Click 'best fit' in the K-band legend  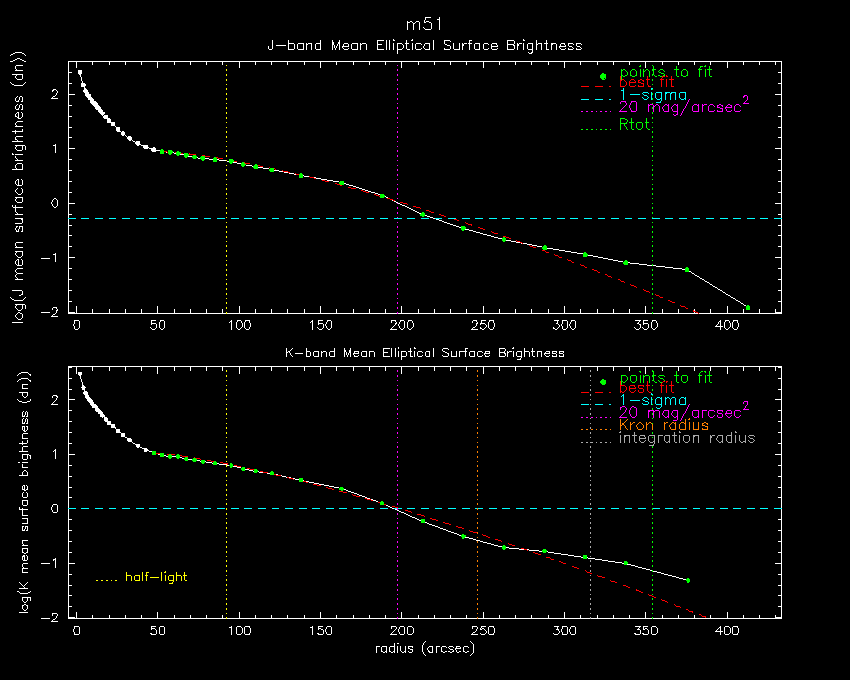(x=646, y=389)
